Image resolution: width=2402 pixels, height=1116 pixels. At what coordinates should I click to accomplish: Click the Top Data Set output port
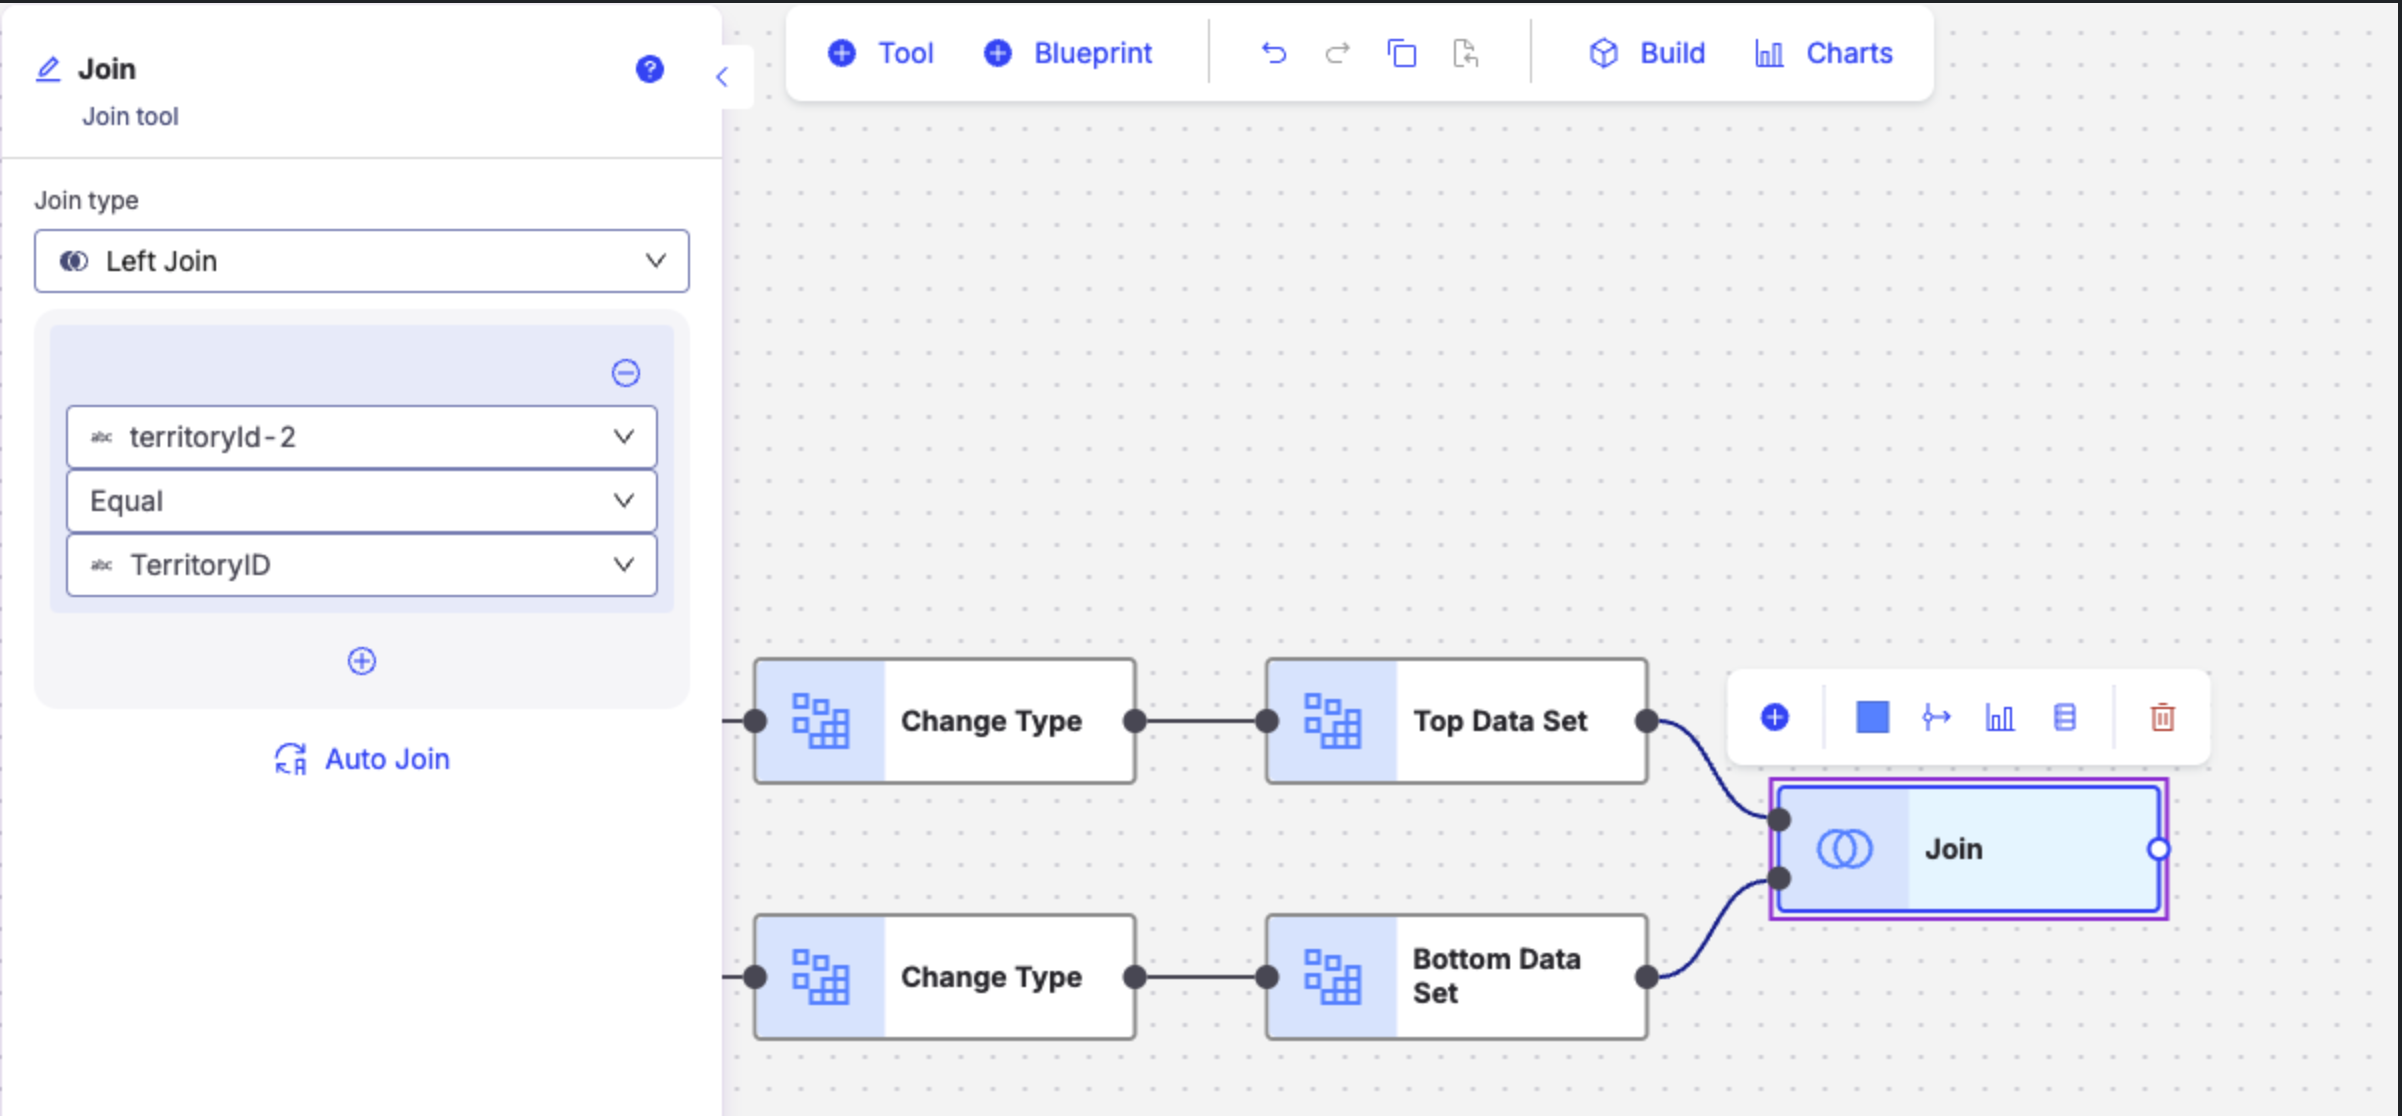[x=1647, y=721]
